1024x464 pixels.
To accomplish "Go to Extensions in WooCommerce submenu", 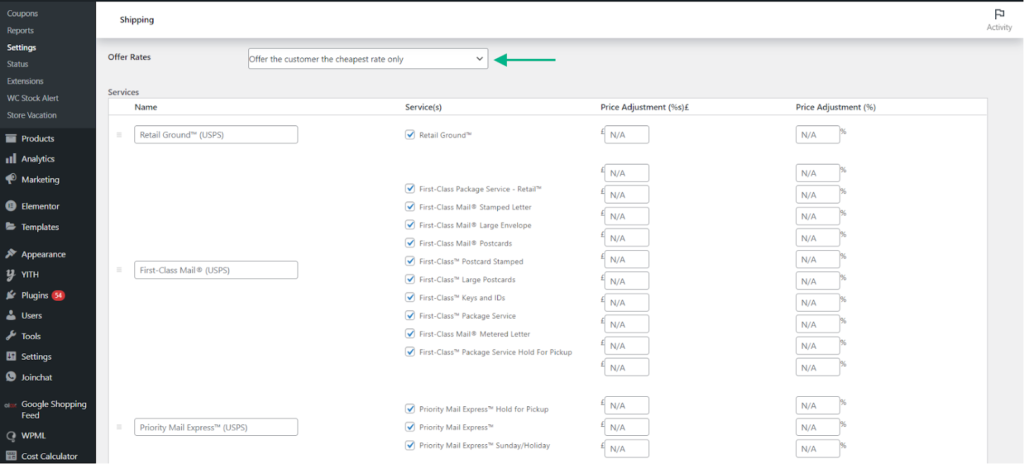I will (25, 81).
